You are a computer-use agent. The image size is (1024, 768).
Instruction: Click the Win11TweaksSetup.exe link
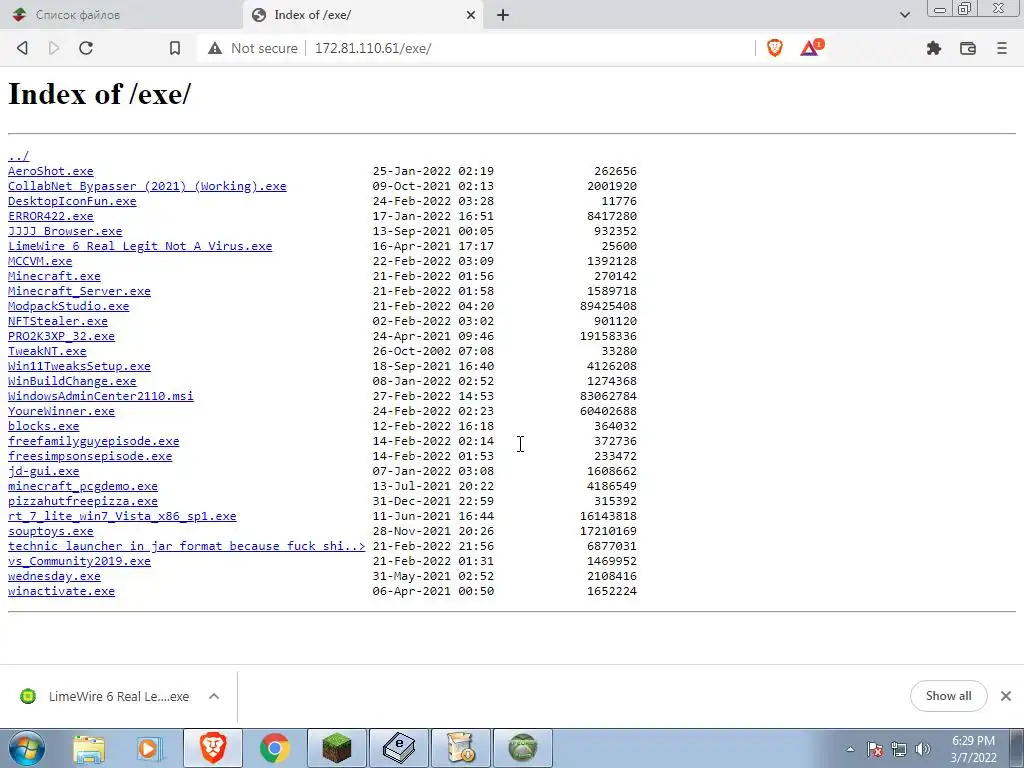tap(79, 366)
